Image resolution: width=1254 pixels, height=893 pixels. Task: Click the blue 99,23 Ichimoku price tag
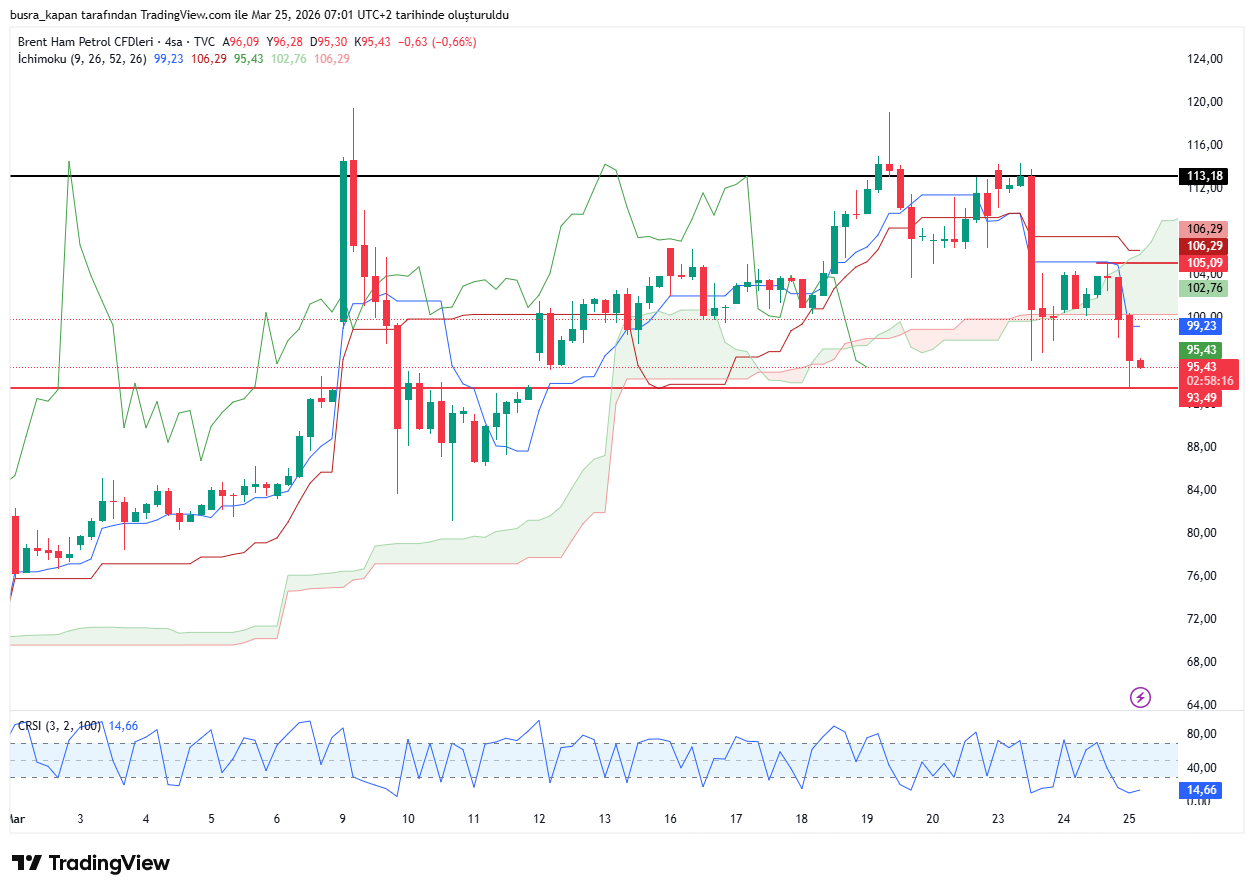(x=1201, y=326)
